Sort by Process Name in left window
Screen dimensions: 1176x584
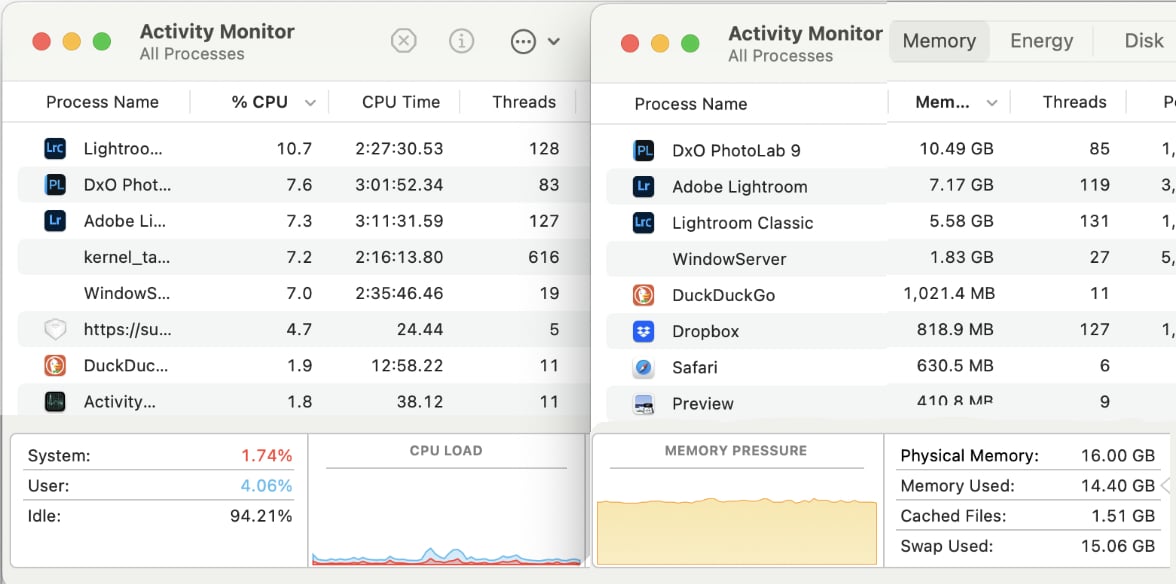pyautogui.click(x=102, y=102)
